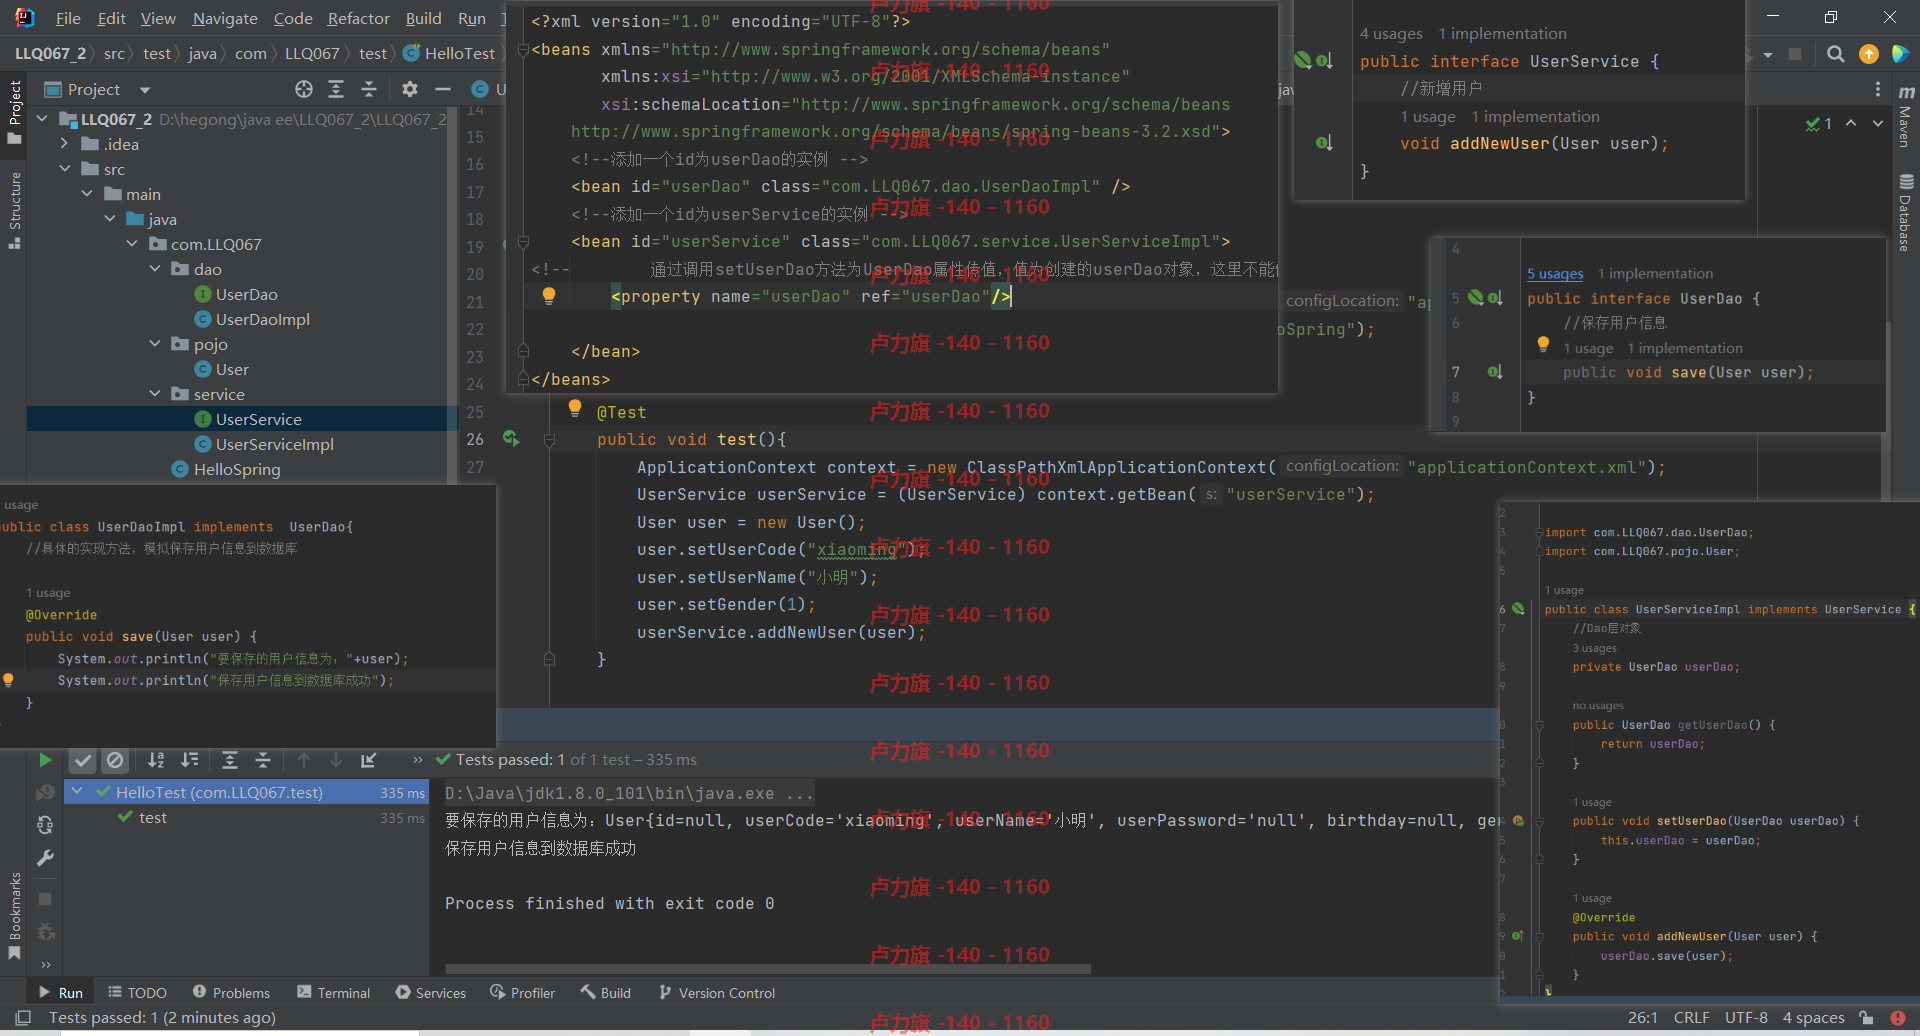This screenshot has width=1920, height=1036.
Task: Sort test results by duration
Action: tap(189, 760)
